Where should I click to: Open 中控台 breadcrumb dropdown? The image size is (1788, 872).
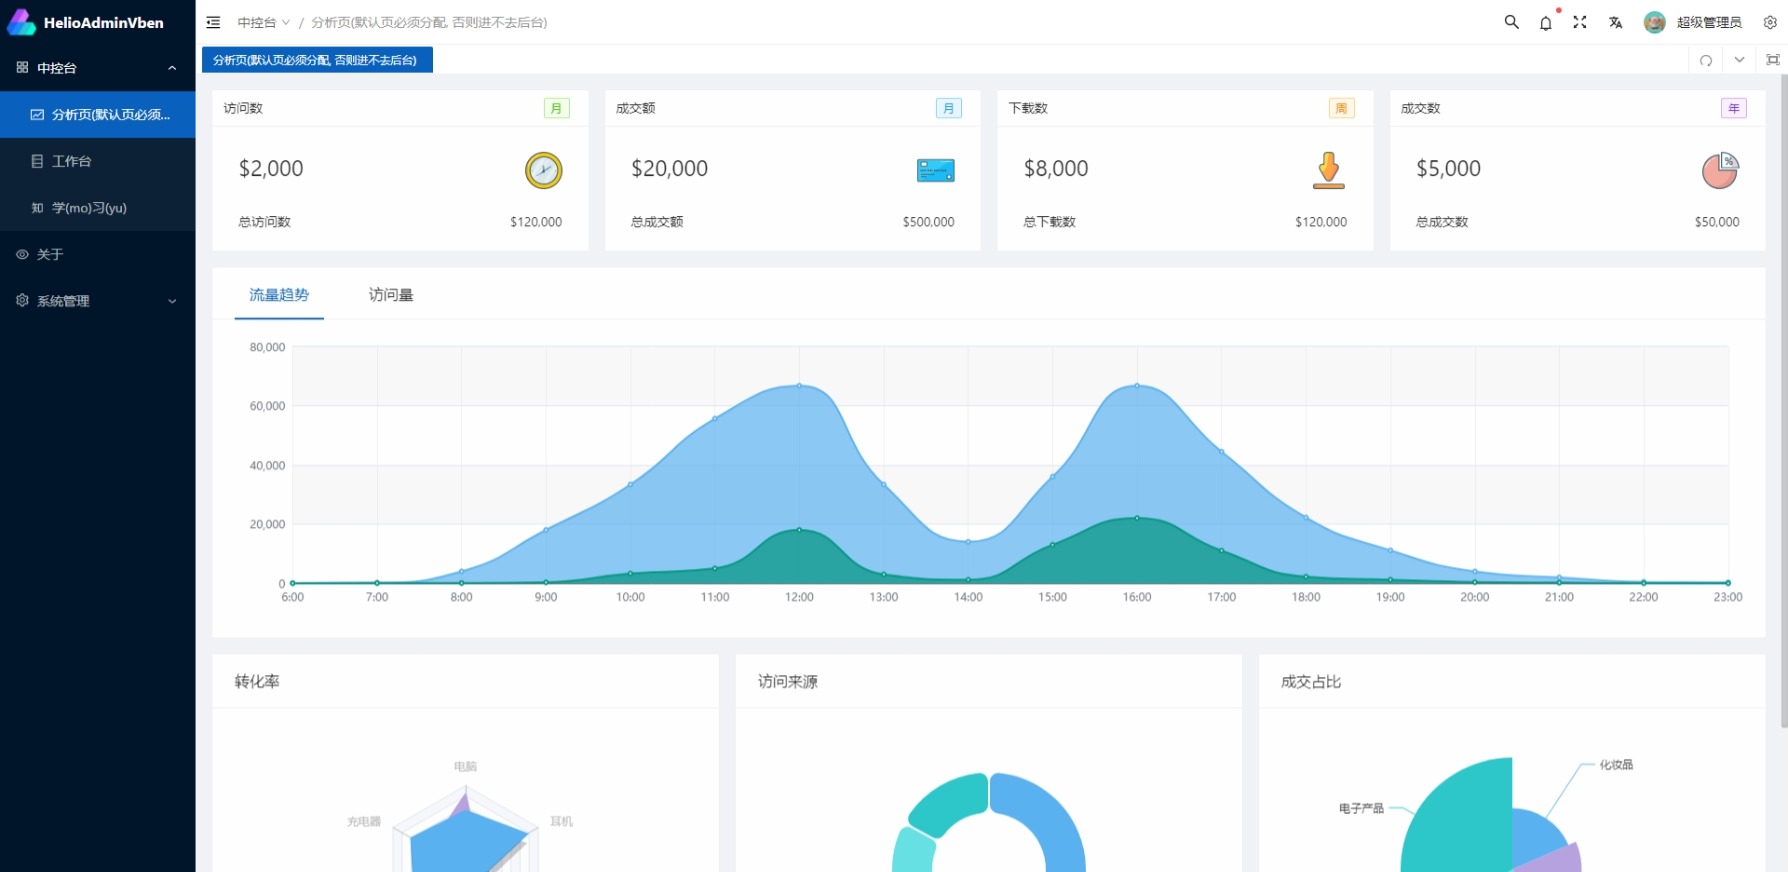pyautogui.click(x=263, y=22)
